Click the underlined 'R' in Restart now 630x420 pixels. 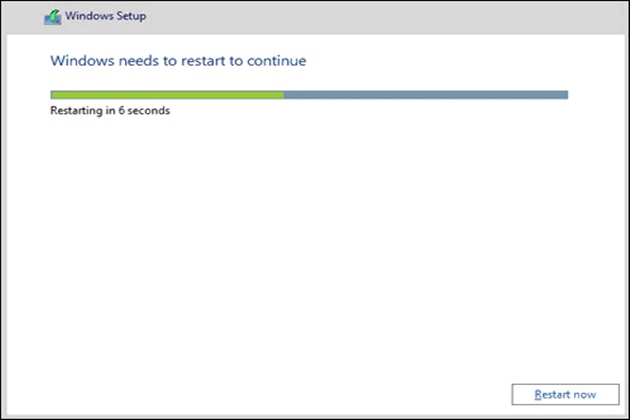[x=538, y=394]
